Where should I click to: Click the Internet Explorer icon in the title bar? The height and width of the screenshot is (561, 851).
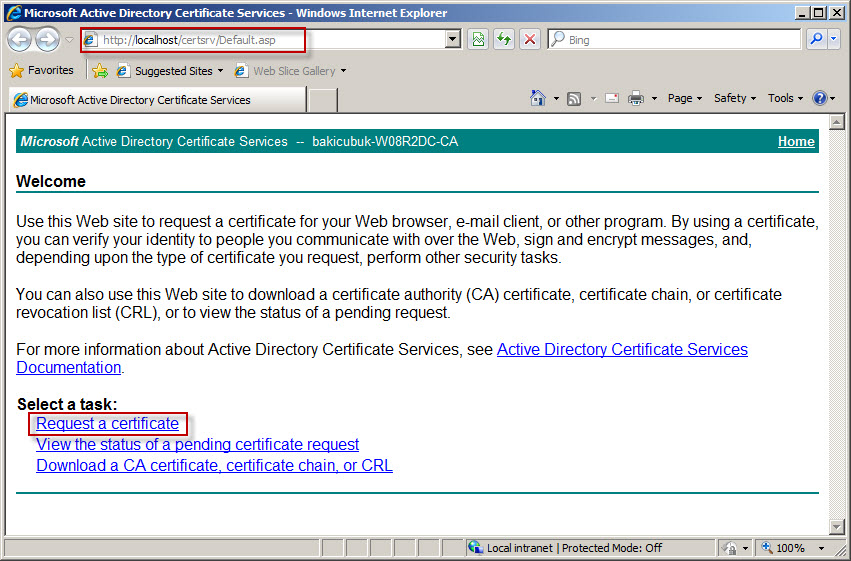pyautogui.click(x=14, y=12)
